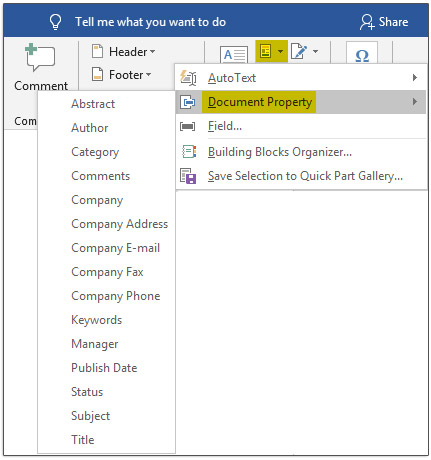The width and height of the screenshot is (431, 460).
Task: Click the Text Box icon
Action: click(x=234, y=55)
